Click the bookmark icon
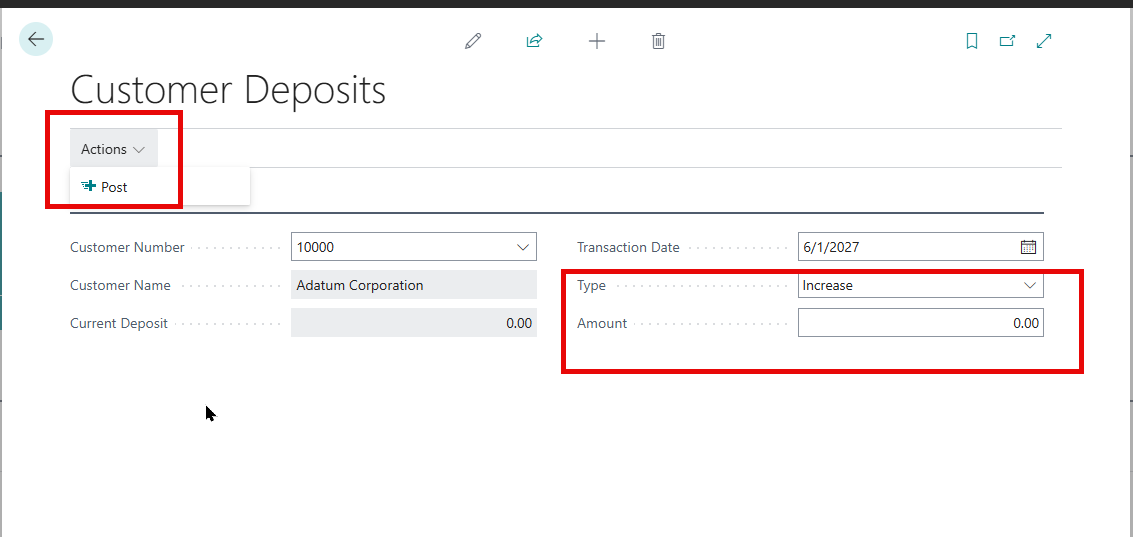Viewport: 1133px width, 537px height. [972, 41]
